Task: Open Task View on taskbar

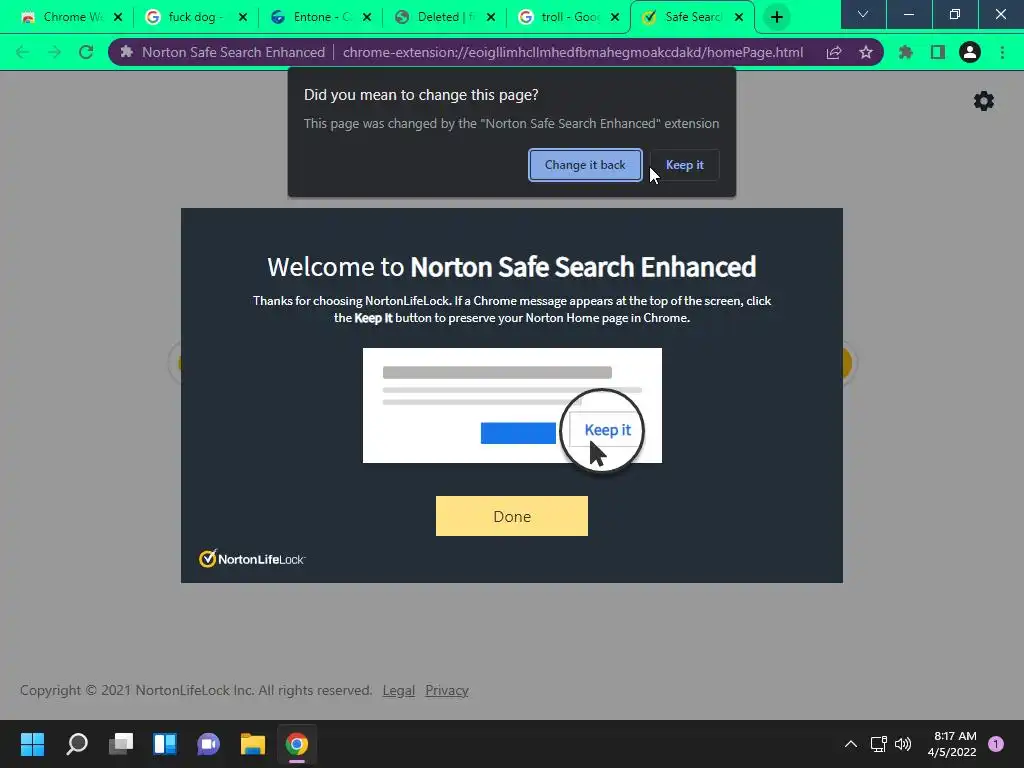Action: [x=121, y=744]
